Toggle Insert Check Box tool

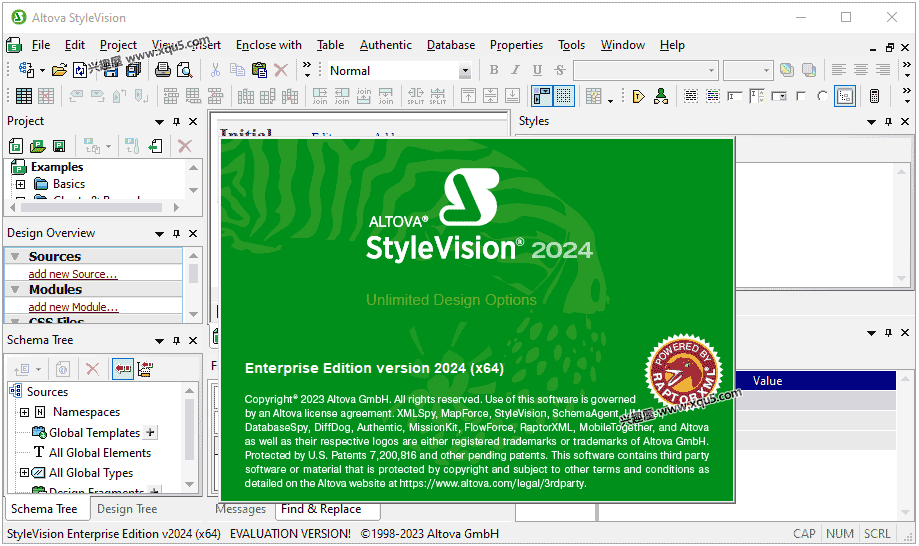801,96
